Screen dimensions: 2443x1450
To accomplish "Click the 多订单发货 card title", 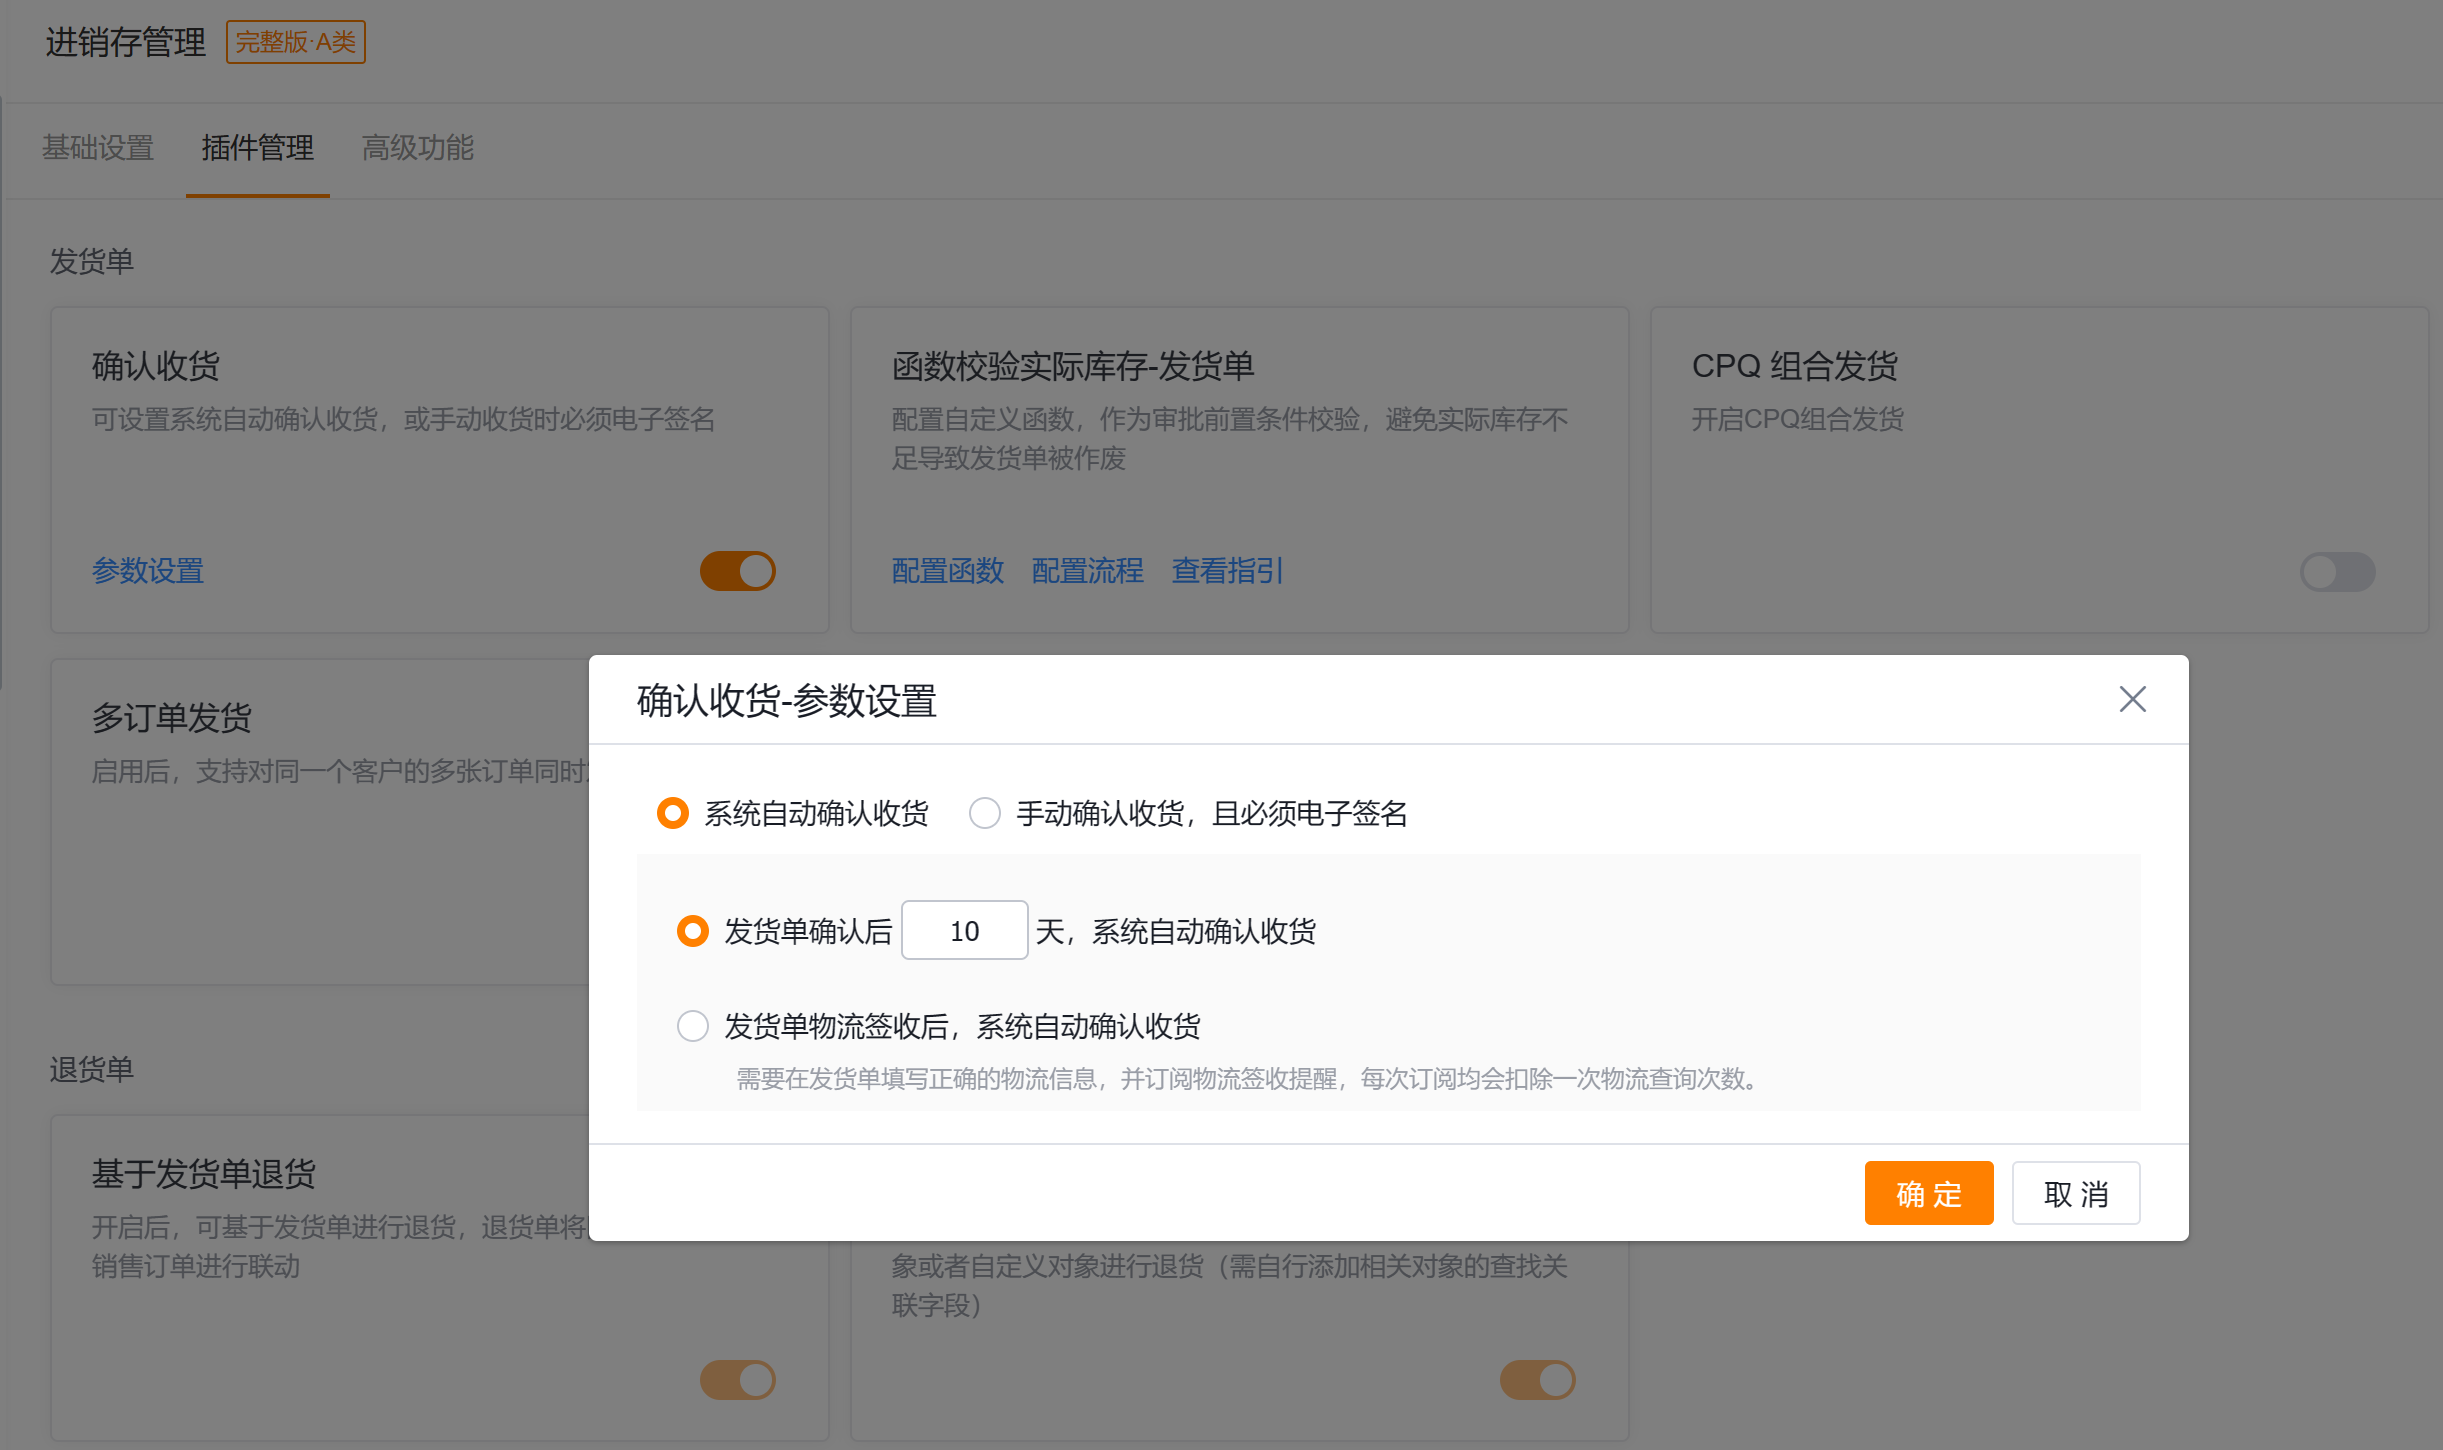I will 172,718.
